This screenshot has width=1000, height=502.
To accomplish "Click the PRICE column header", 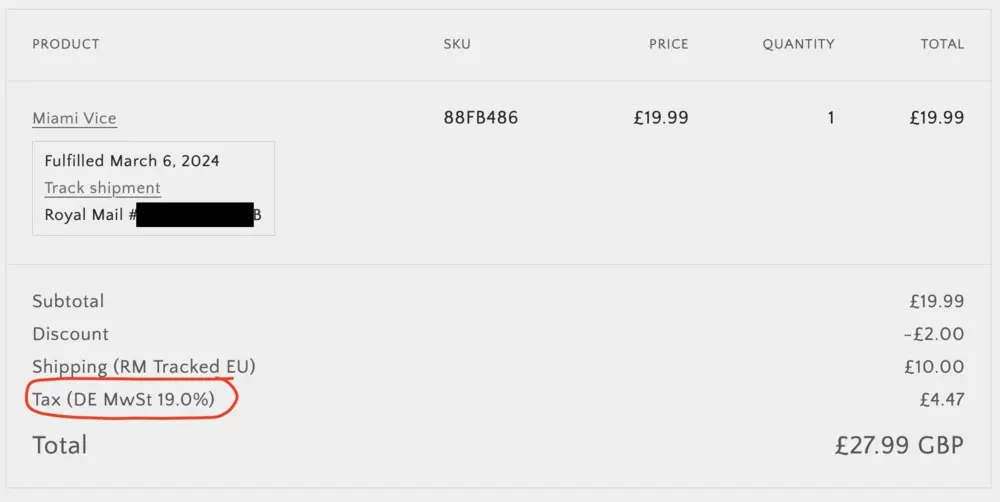I will click(x=668, y=44).
